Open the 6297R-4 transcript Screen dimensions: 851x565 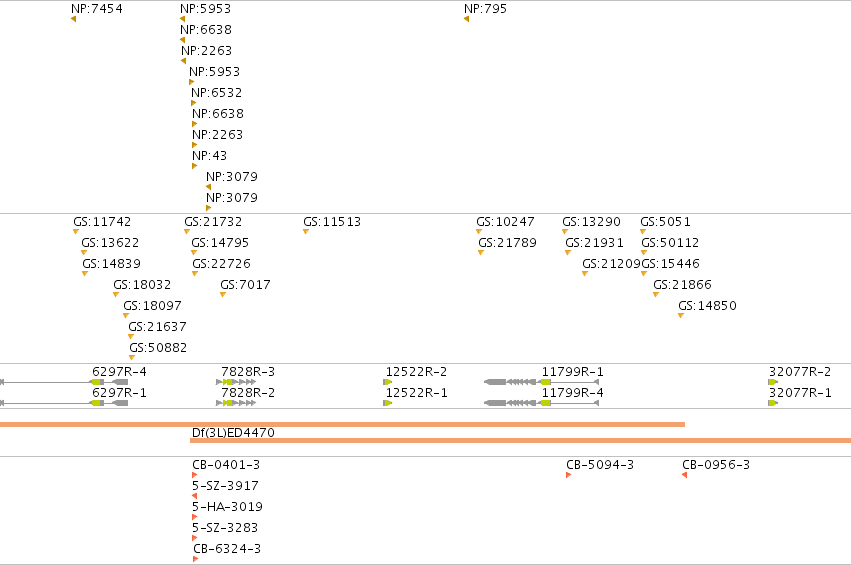tap(64, 382)
